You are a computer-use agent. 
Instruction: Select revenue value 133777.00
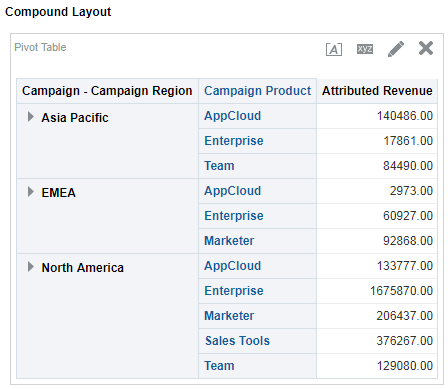point(405,266)
